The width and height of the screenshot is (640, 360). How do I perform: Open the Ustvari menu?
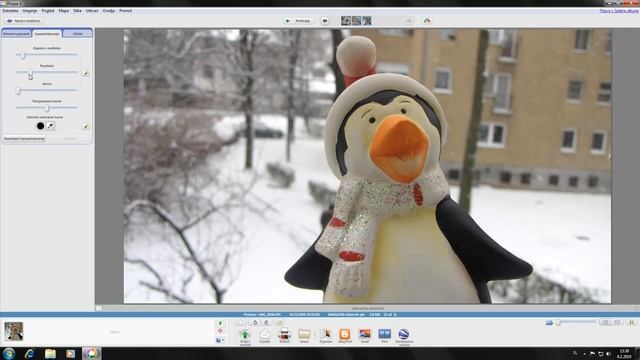92,11
